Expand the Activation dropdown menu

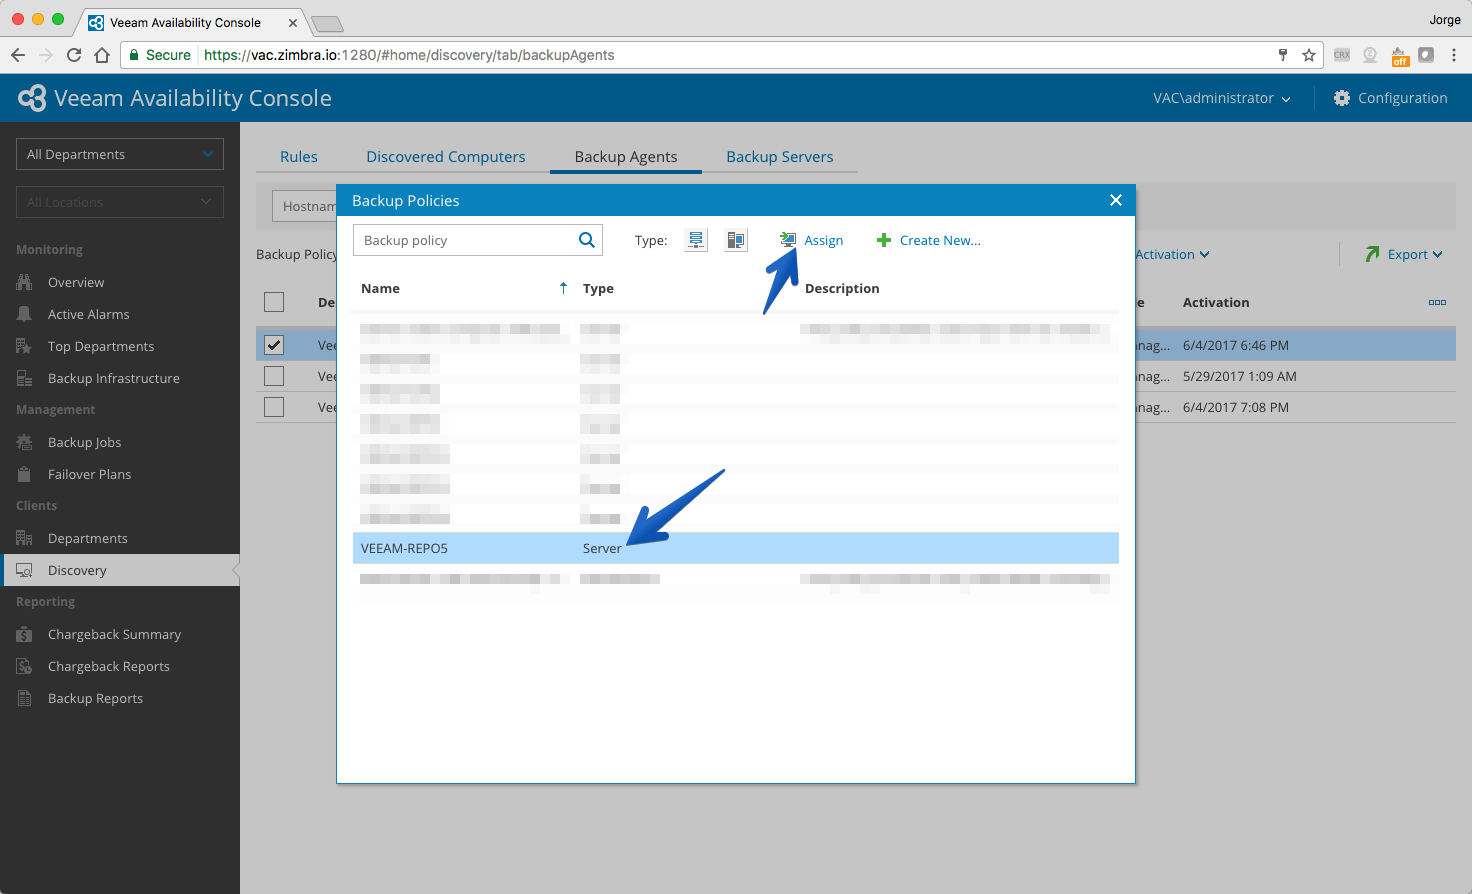pos(1172,254)
